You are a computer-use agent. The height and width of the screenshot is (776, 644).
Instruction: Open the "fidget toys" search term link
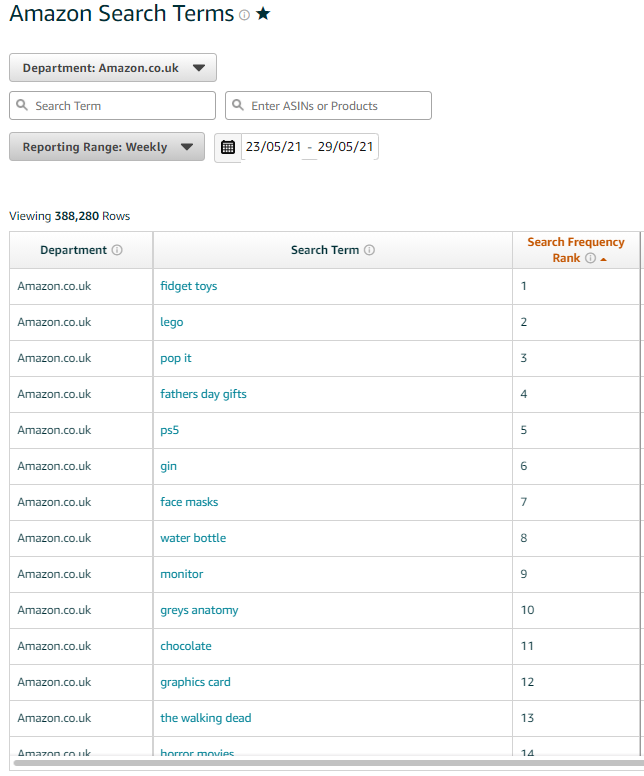[x=188, y=286]
